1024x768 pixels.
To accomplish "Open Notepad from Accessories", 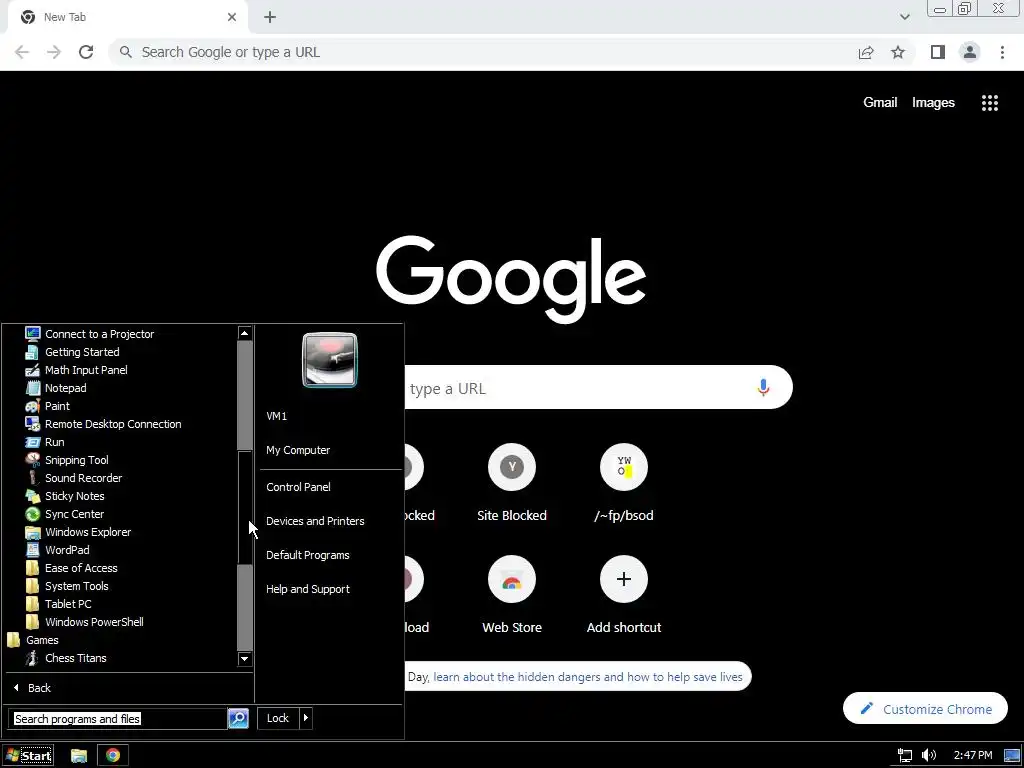I will click(56, 388).
